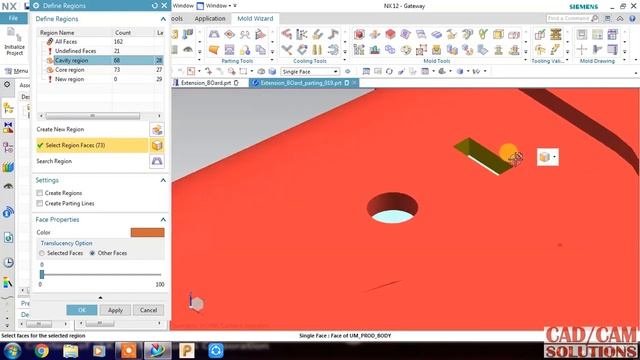The width and height of the screenshot is (640, 360).
Task: Select the Other Faces translucency option
Action: tap(92, 253)
